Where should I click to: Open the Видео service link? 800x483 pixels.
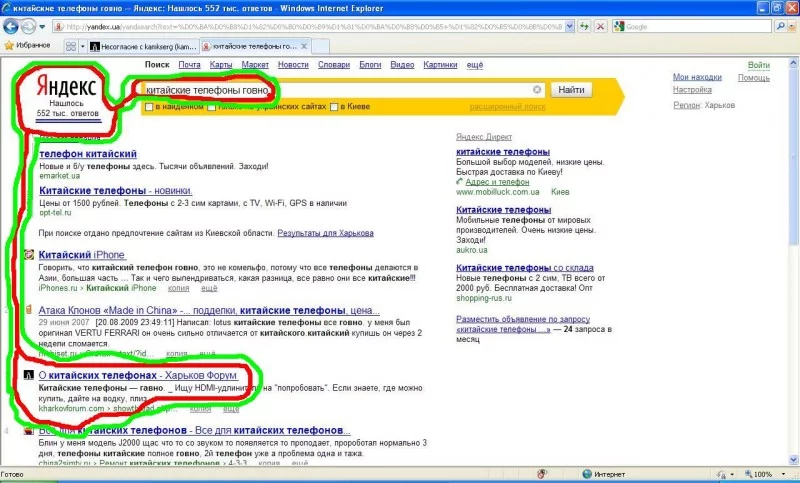(402, 65)
